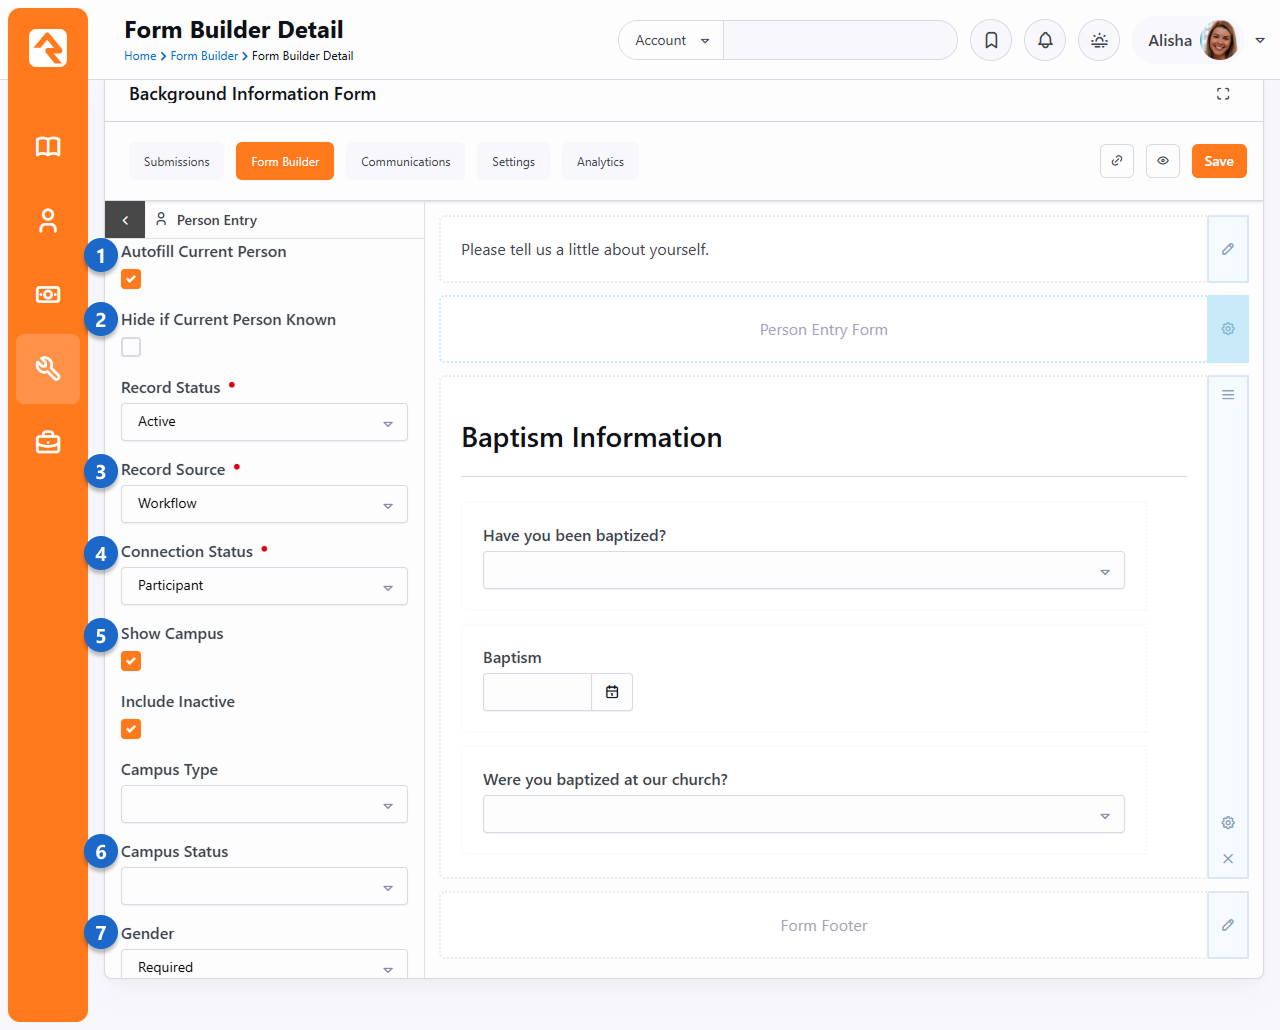The height and width of the screenshot is (1030, 1280).
Task: Click the fullscreen expand icon
Action: pyautogui.click(x=1223, y=94)
